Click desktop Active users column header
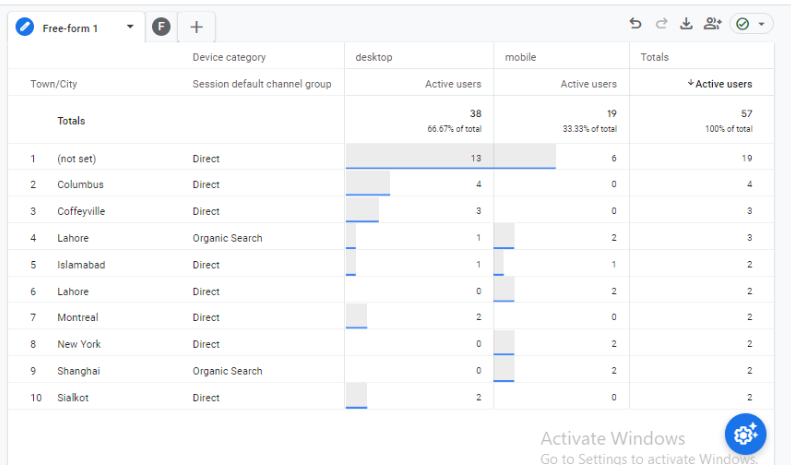Screen dimensions: 791x469 click(453, 84)
